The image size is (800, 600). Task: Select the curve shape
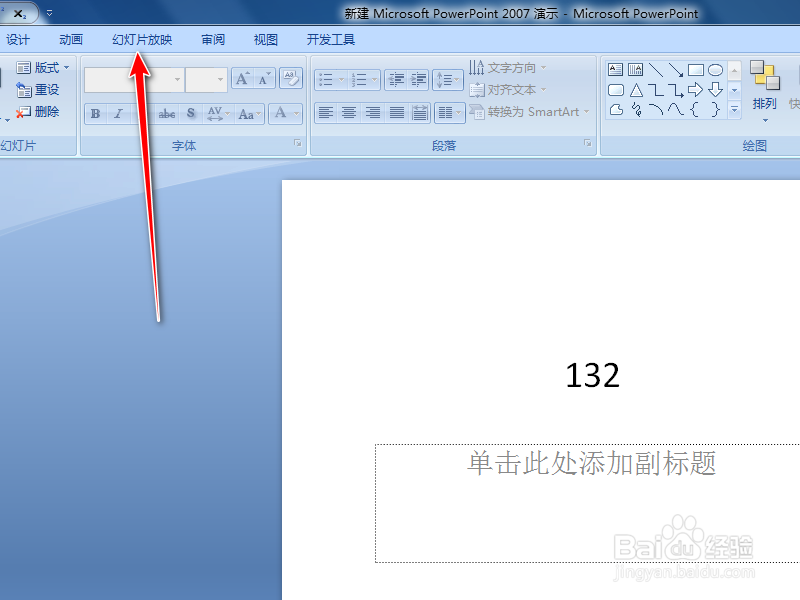tap(676, 109)
